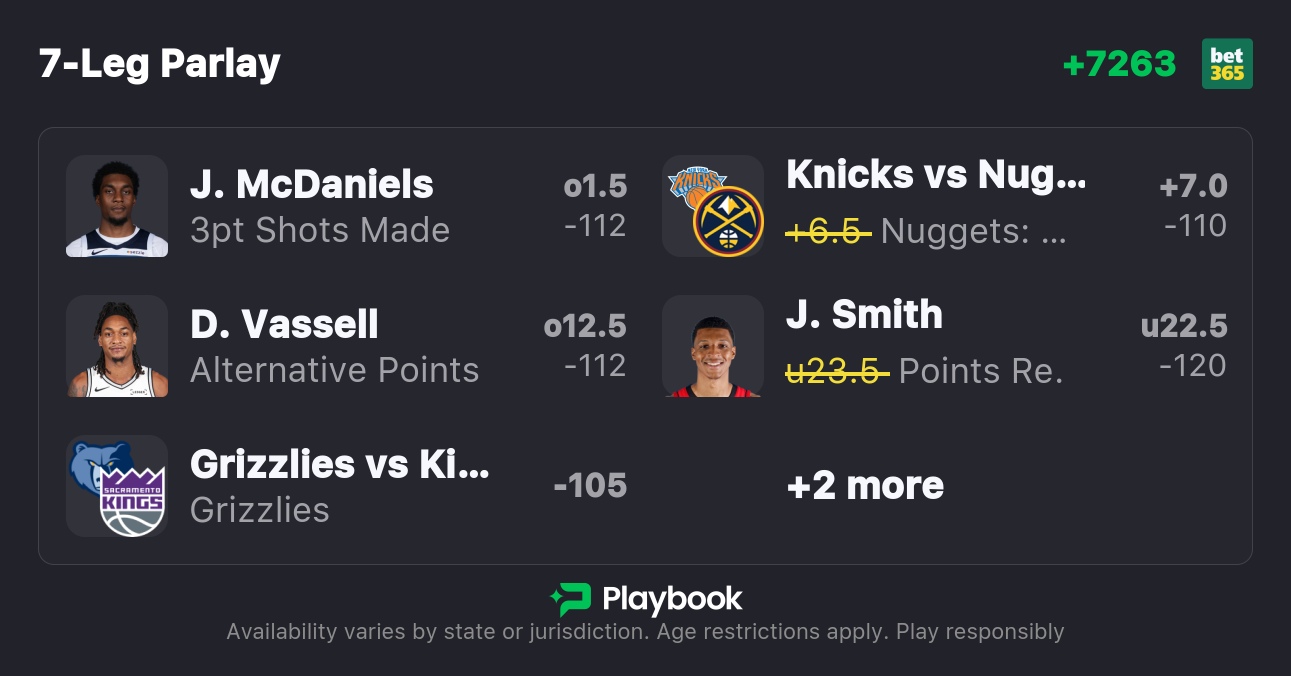Click the +7263 parlay odds
Screen dimensions: 1291x676
[x=1119, y=64]
